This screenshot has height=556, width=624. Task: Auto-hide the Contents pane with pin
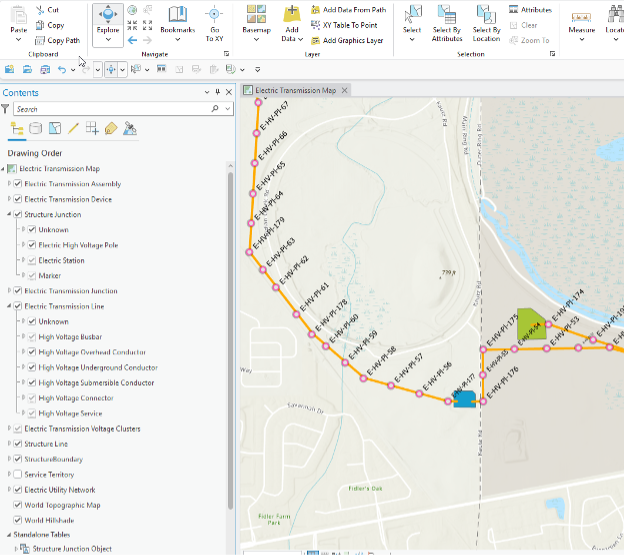pos(218,92)
